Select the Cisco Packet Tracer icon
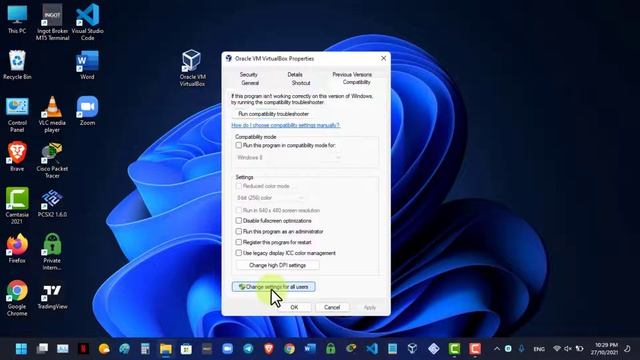 tap(52, 160)
